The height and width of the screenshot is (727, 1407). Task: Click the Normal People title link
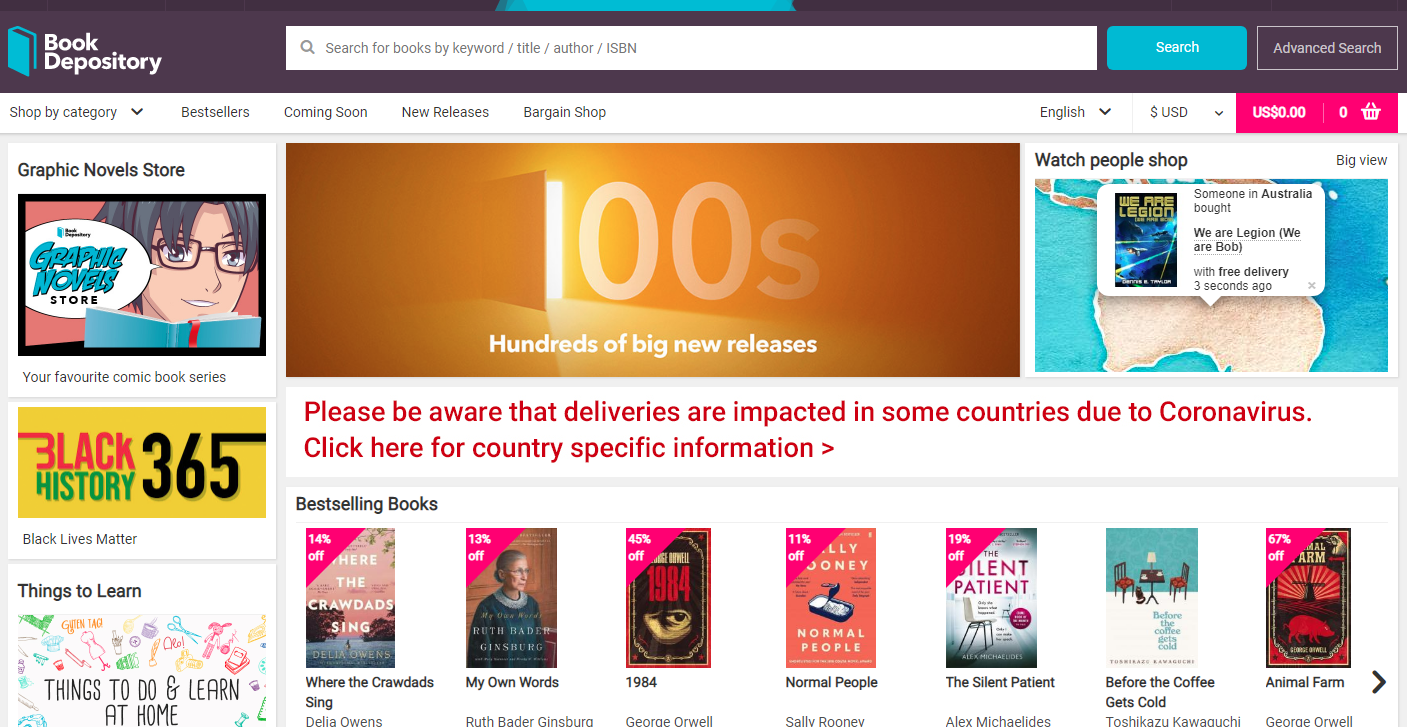tap(832, 682)
